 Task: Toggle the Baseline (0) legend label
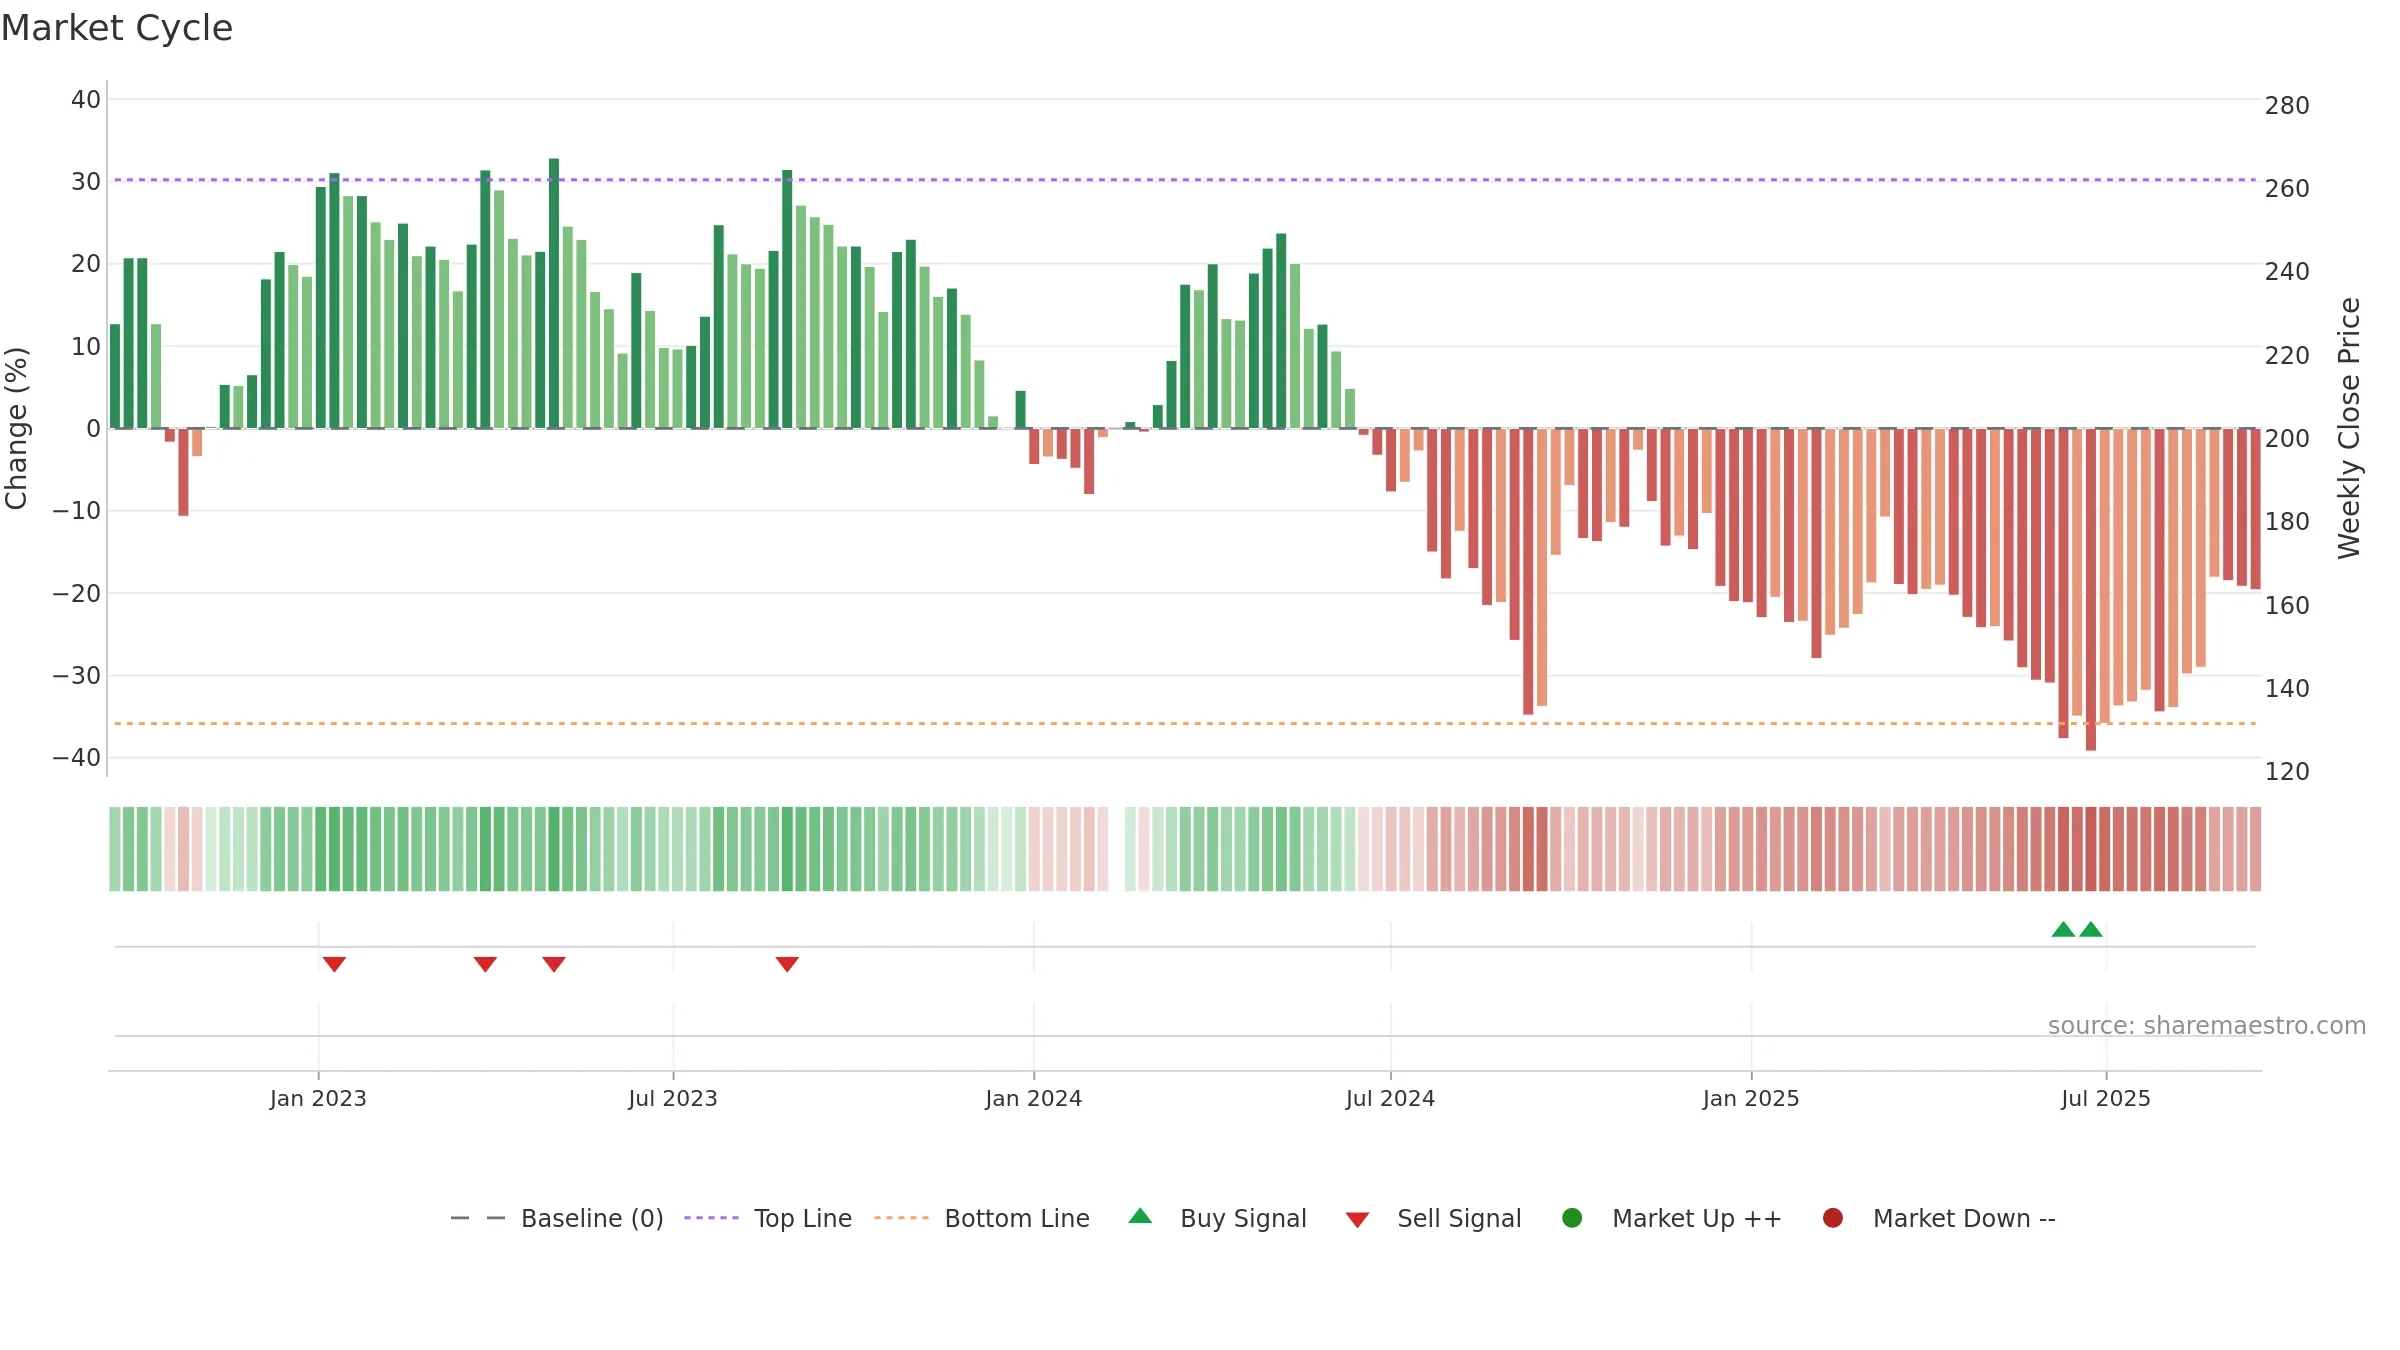pos(592,1219)
